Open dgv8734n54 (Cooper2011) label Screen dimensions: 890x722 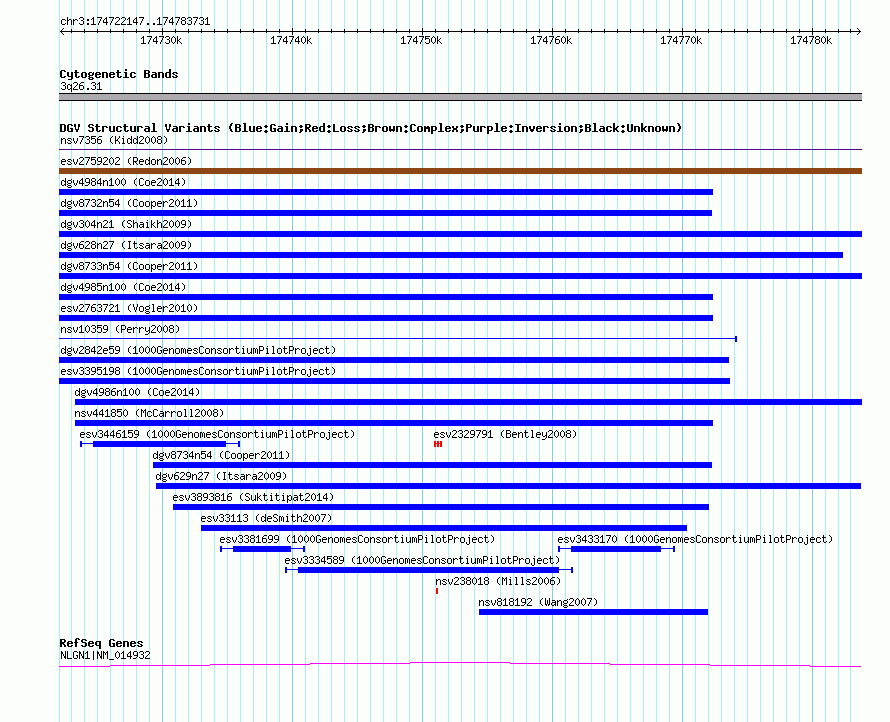pyautogui.click(x=221, y=455)
